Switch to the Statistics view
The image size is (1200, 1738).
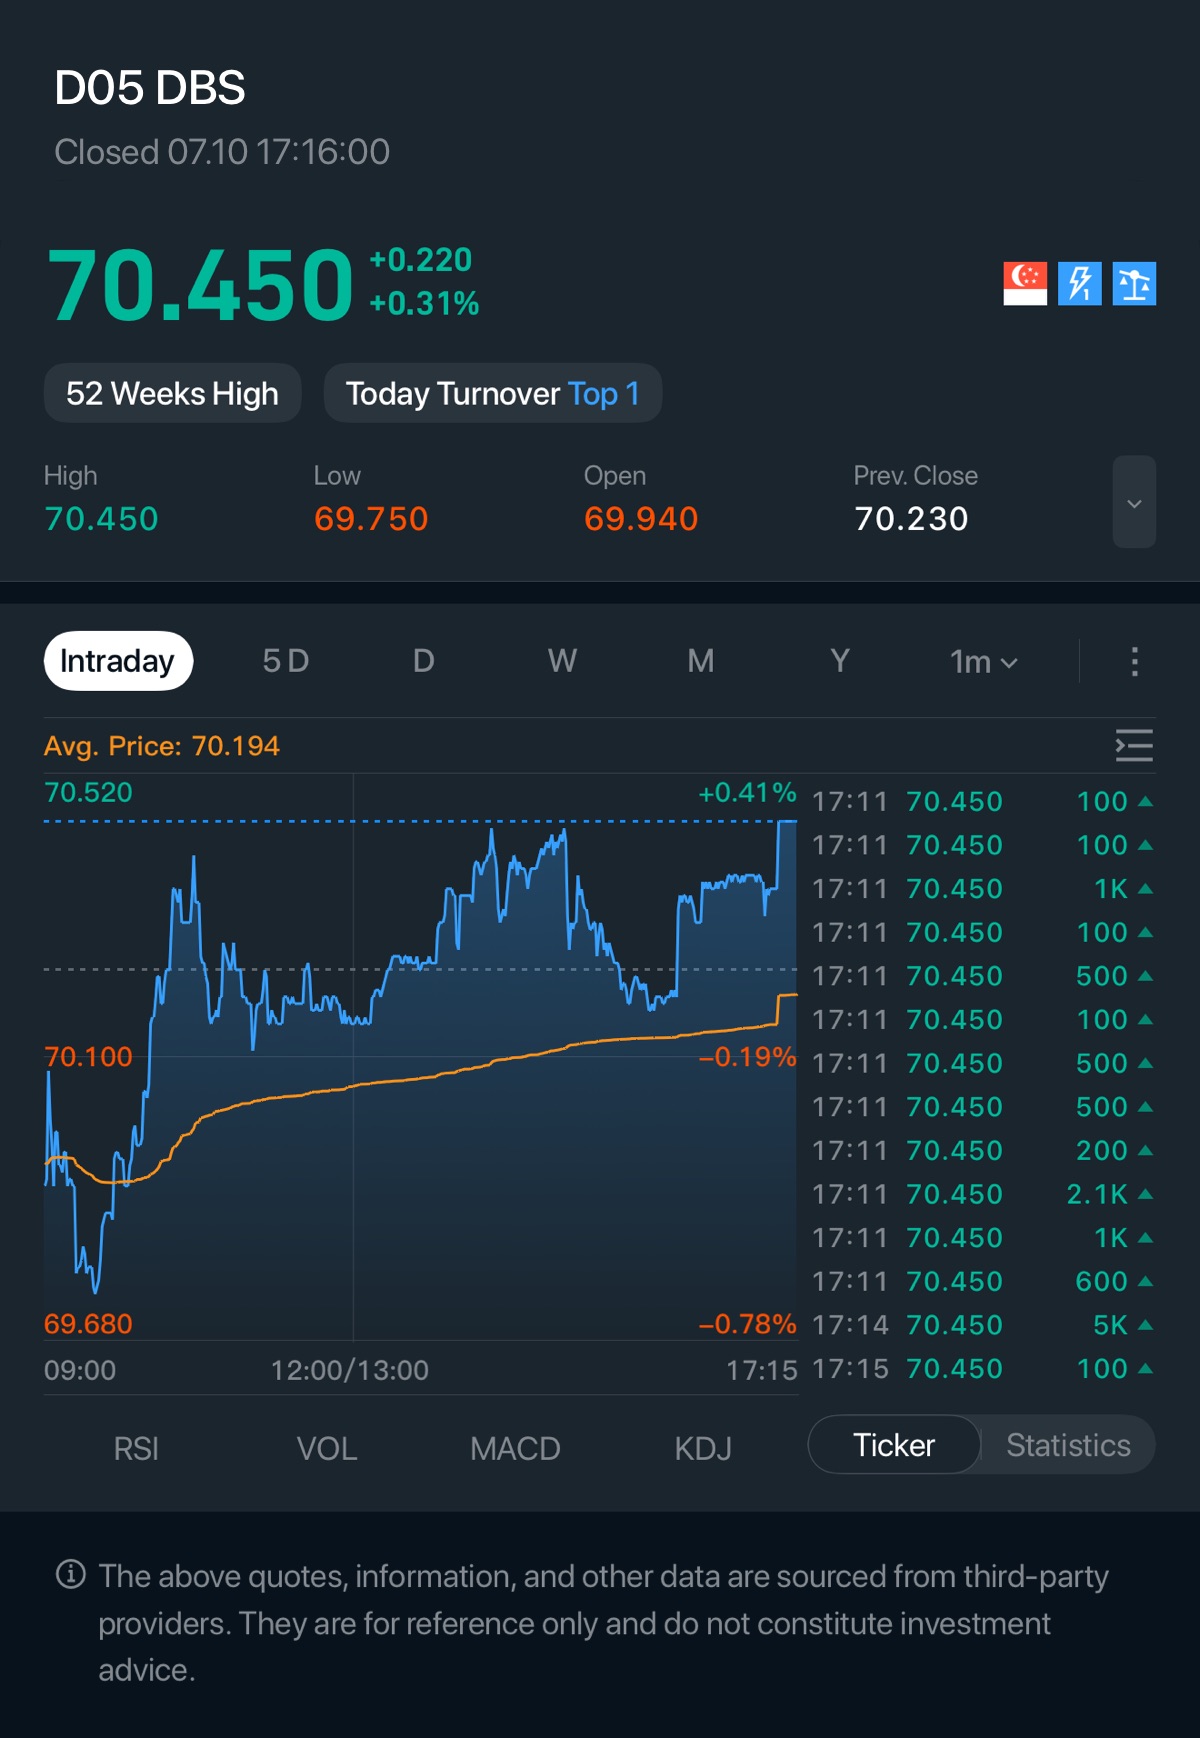[1068, 1445]
